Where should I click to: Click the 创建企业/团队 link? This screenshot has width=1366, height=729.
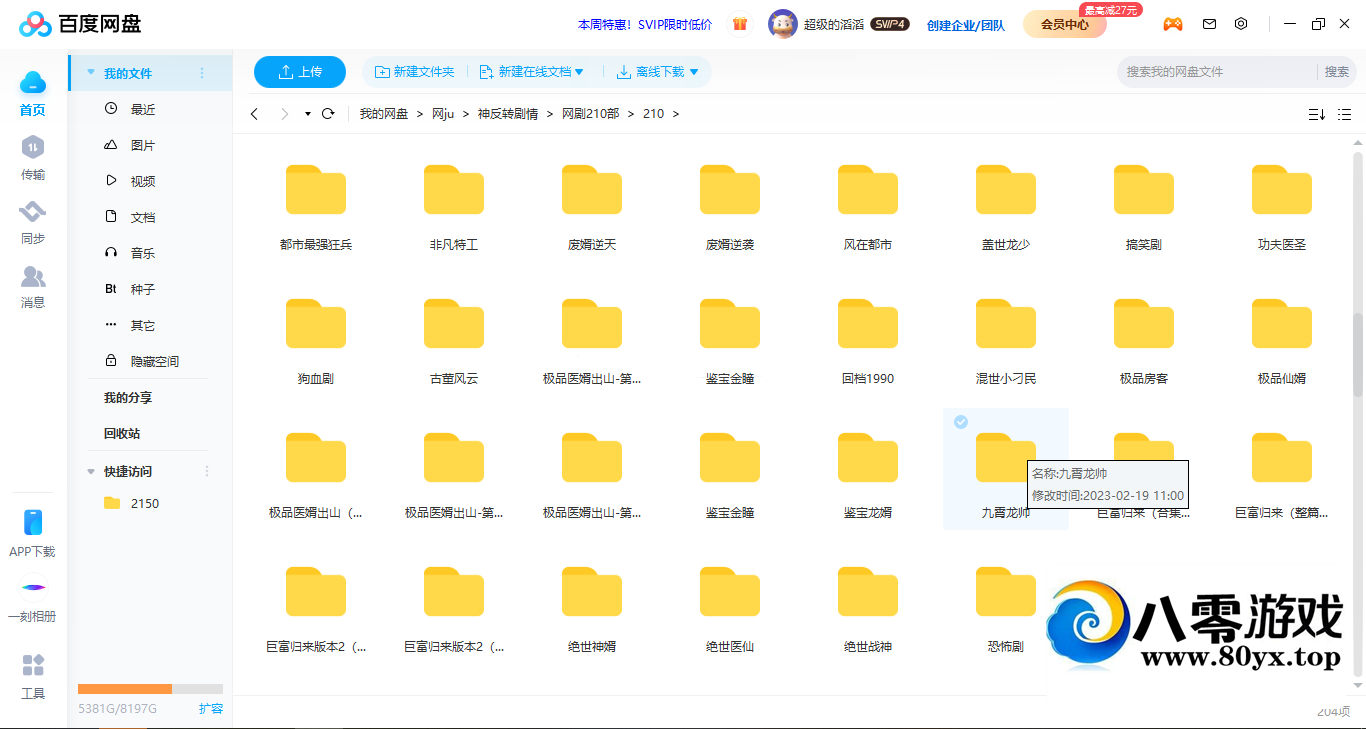tap(966, 25)
